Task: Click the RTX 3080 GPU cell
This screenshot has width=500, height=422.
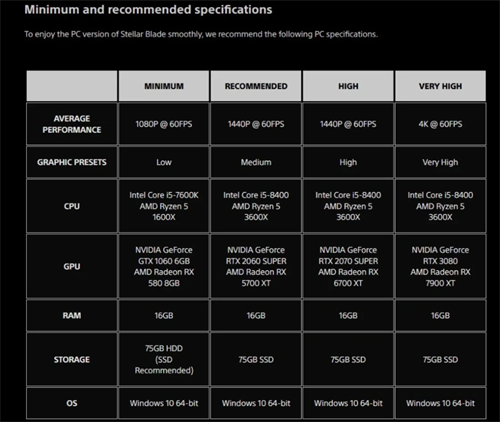Action: pyautogui.click(x=440, y=266)
